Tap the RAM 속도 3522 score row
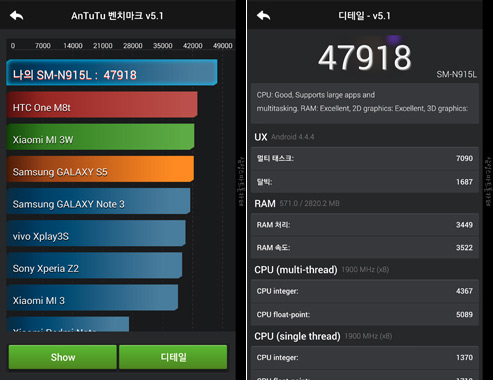Screen dimensions: 493x380 point(365,248)
